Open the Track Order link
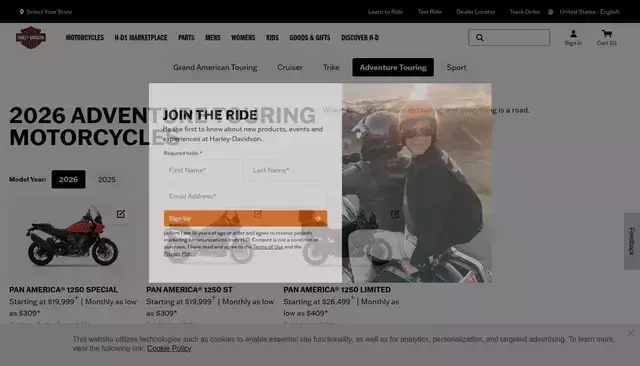The width and height of the screenshot is (640, 366). pos(525,12)
